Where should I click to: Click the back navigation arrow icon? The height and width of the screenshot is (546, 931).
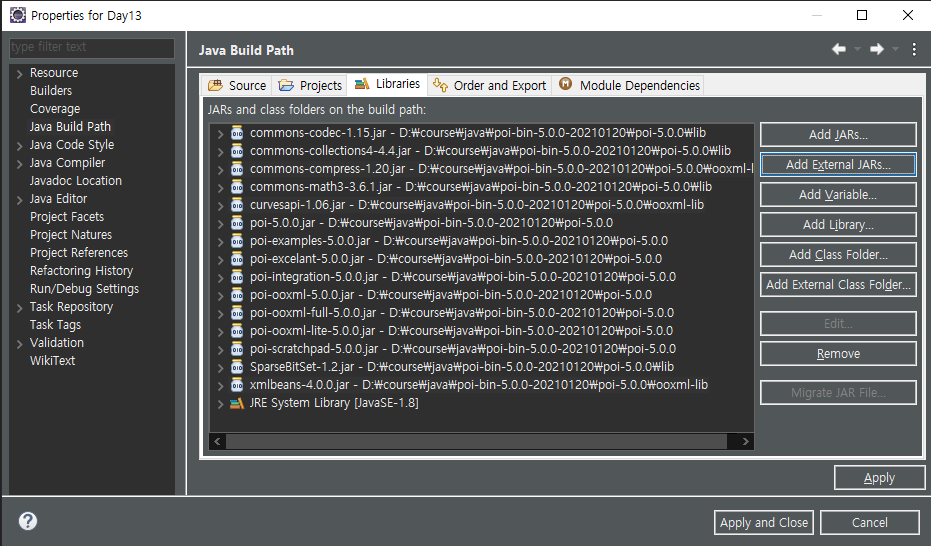[x=839, y=49]
